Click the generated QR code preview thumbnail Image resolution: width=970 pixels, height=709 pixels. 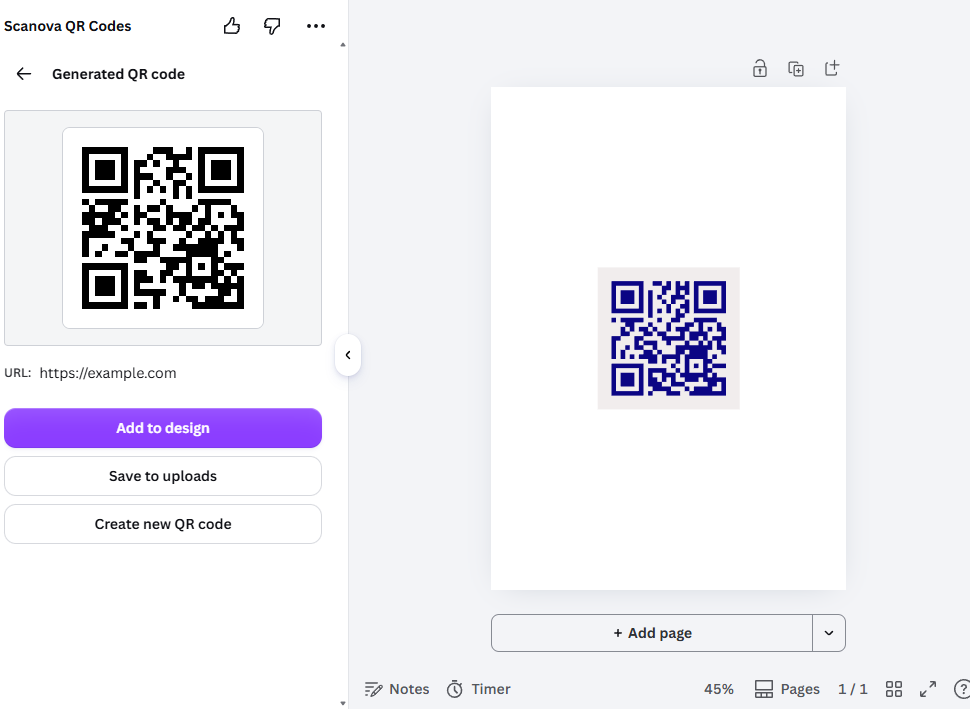pyautogui.click(x=163, y=228)
